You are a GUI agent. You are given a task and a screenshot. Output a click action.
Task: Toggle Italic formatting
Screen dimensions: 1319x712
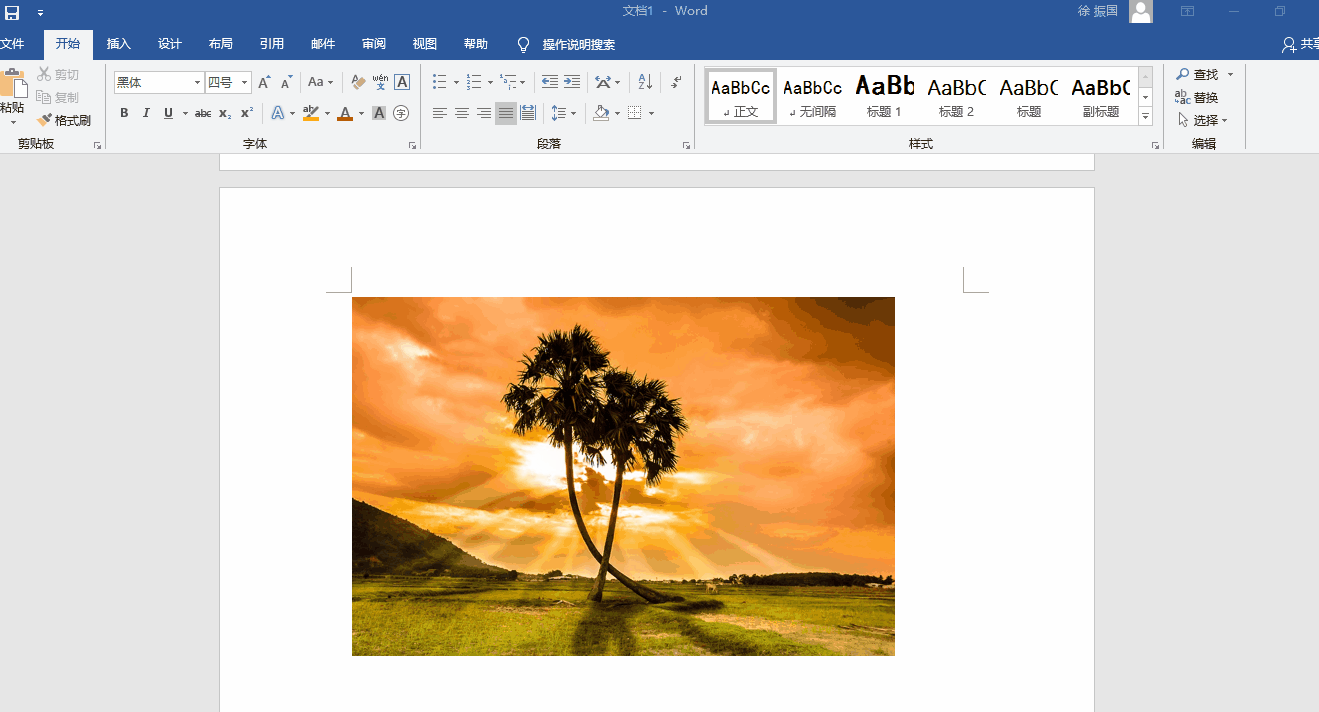tap(146, 113)
